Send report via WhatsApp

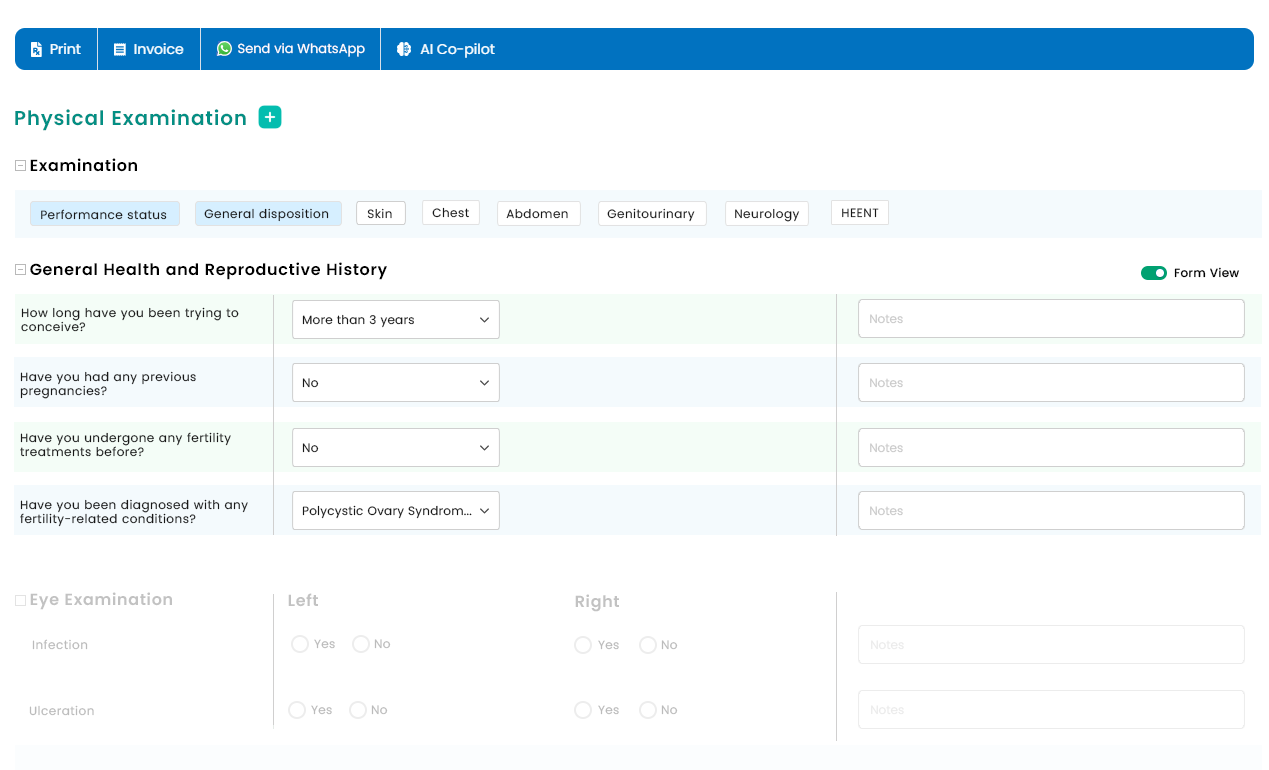(290, 49)
